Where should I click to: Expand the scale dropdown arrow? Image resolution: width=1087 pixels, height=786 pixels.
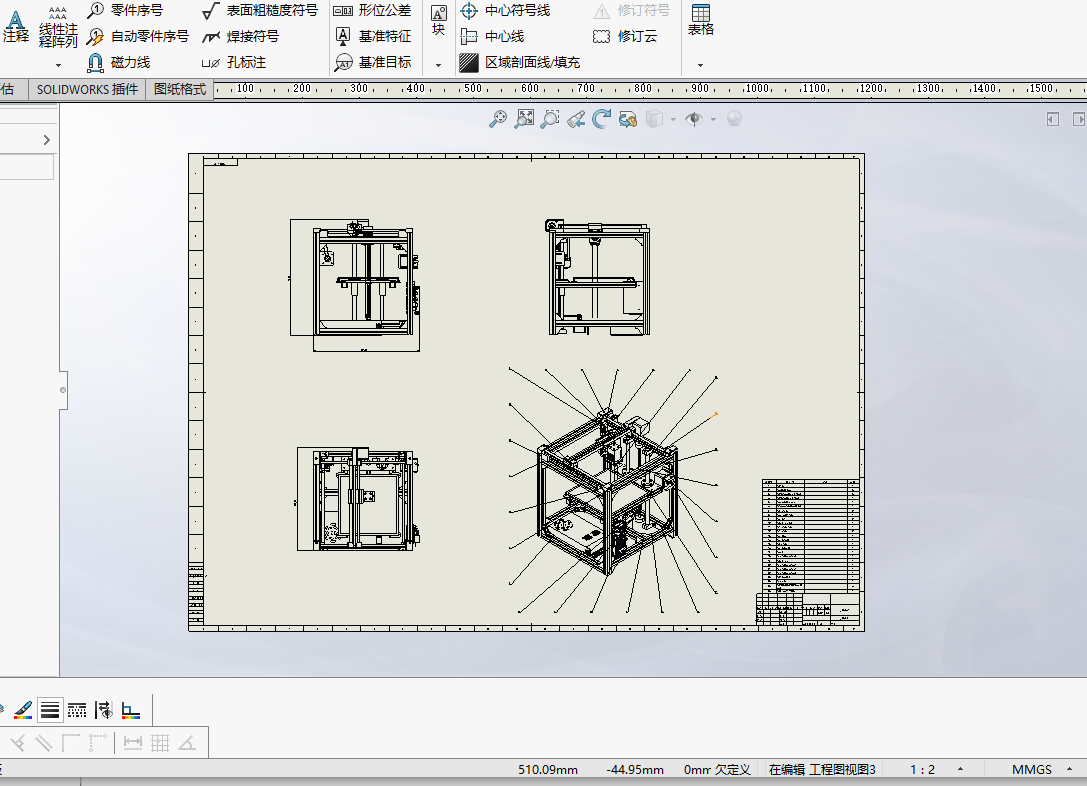click(960, 769)
